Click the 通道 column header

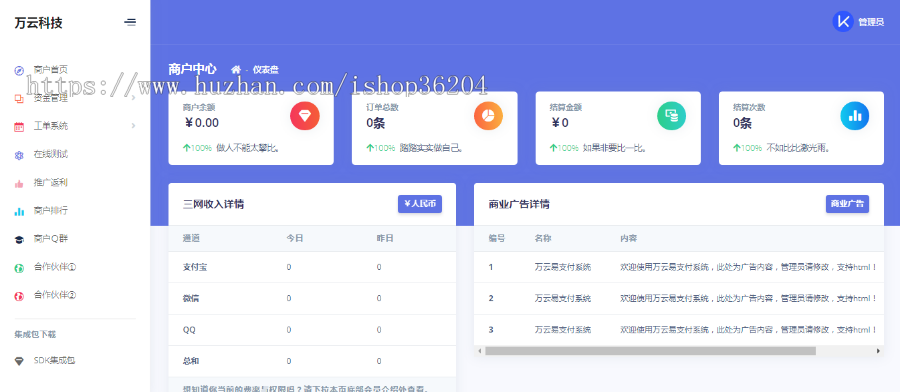tap(191, 238)
